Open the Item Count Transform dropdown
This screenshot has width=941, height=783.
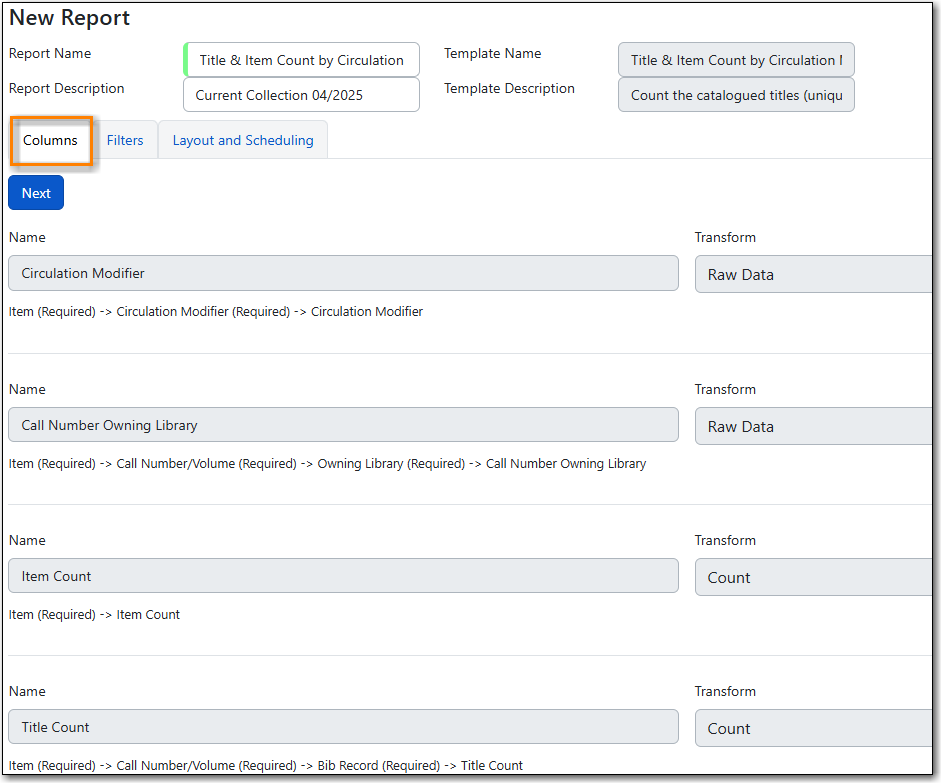coord(813,577)
